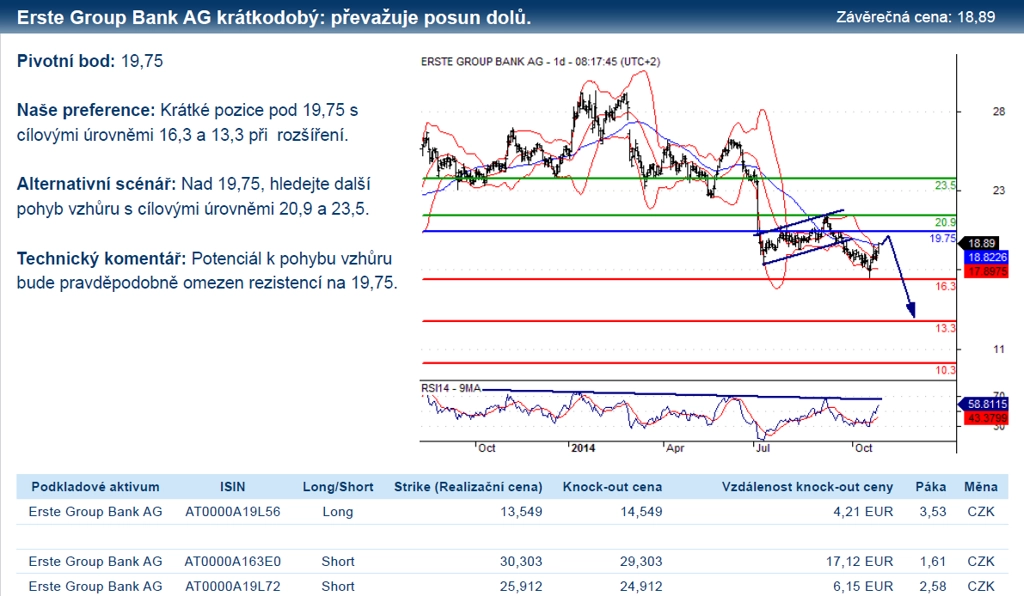Click the red 17.8975 price tag

click(987, 271)
